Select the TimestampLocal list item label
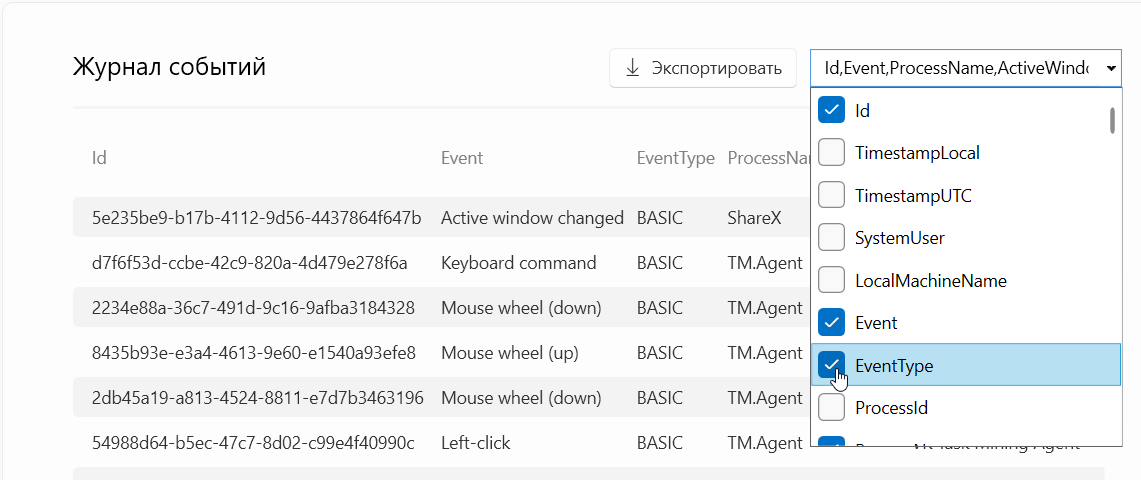The width and height of the screenshot is (1141, 480). 918,153
